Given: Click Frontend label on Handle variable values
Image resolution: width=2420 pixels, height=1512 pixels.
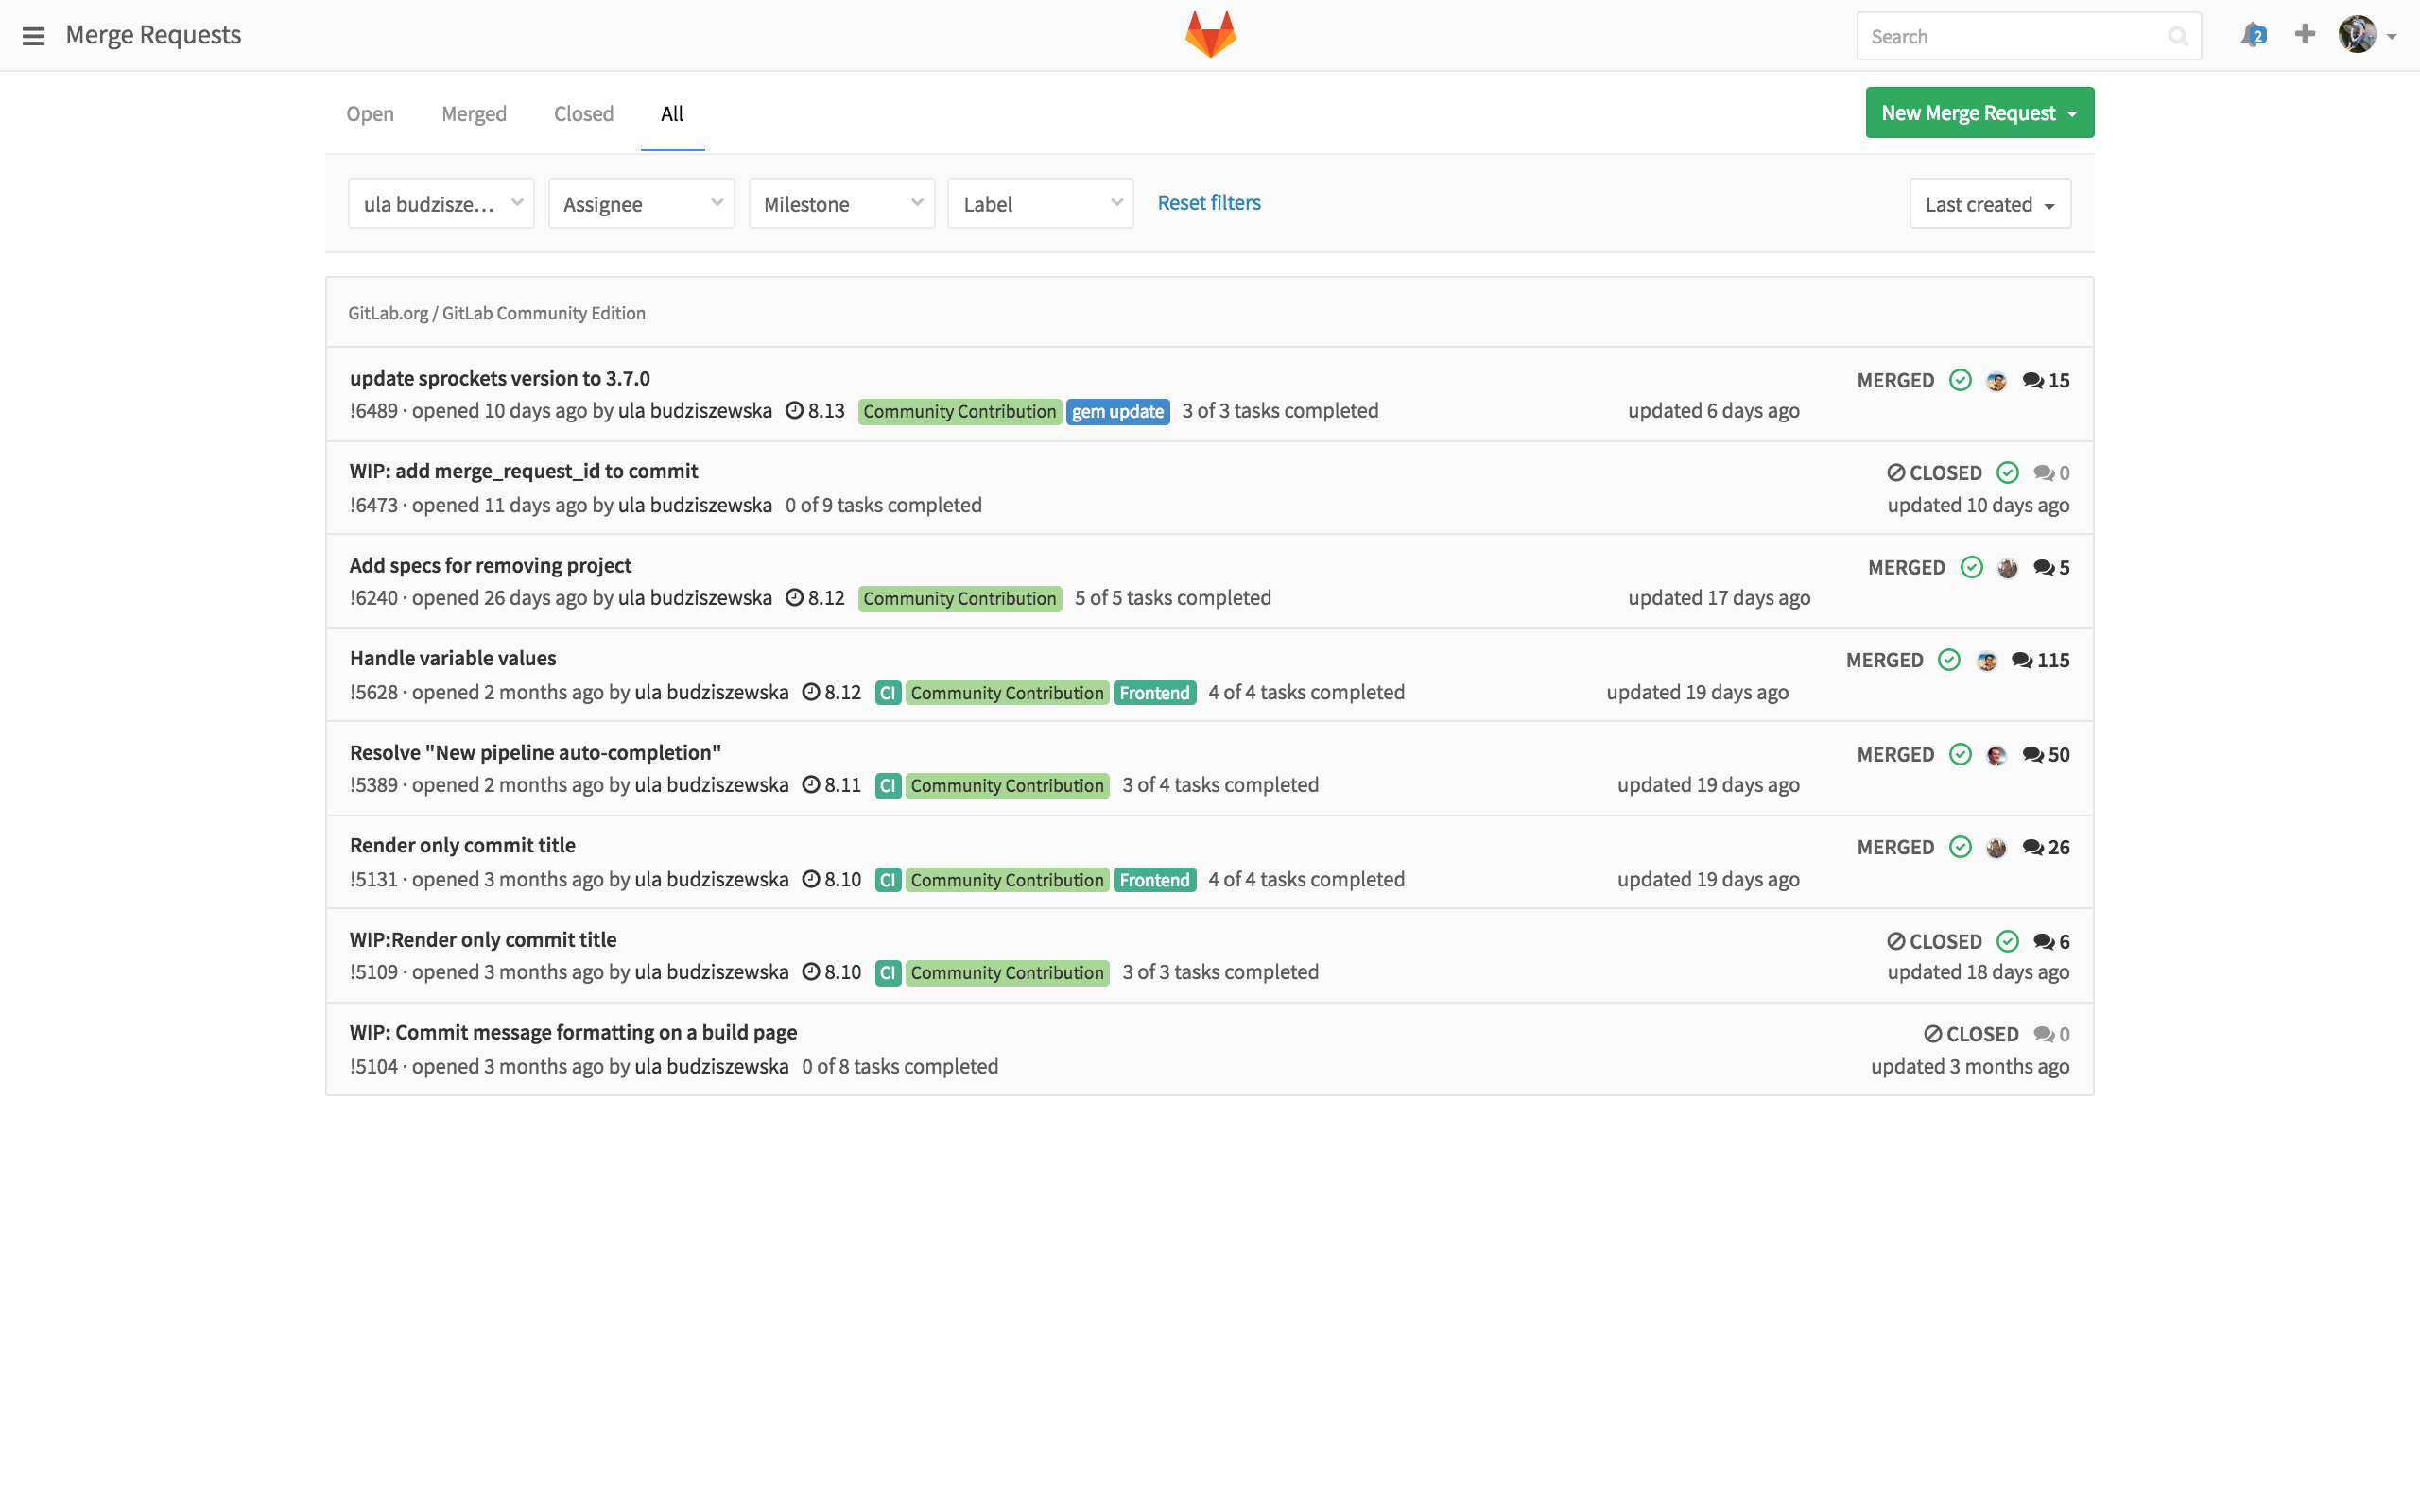Looking at the screenshot, I should click(x=1154, y=692).
